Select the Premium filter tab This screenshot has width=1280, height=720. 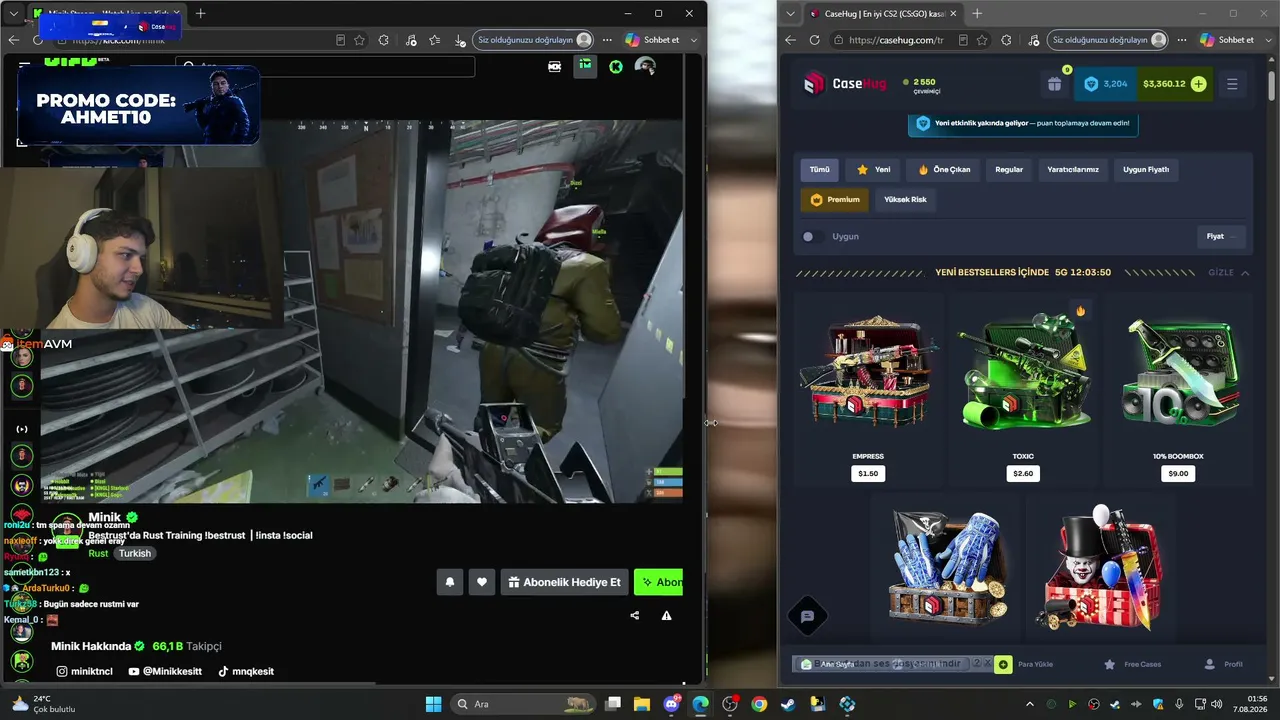pyautogui.click(x=835, y=200)
